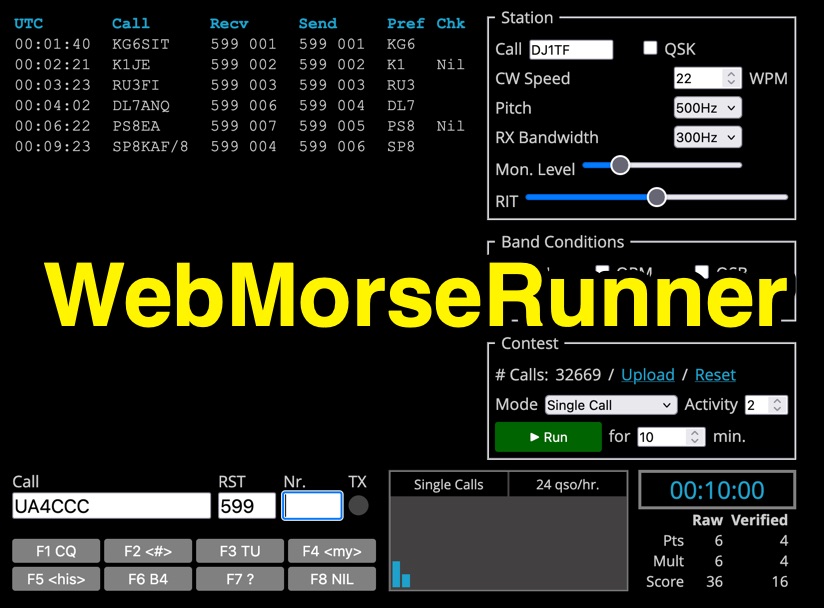Click the Call entry field UA4CCC
This screenshot has width=824, height=608.
click(111, 506)
